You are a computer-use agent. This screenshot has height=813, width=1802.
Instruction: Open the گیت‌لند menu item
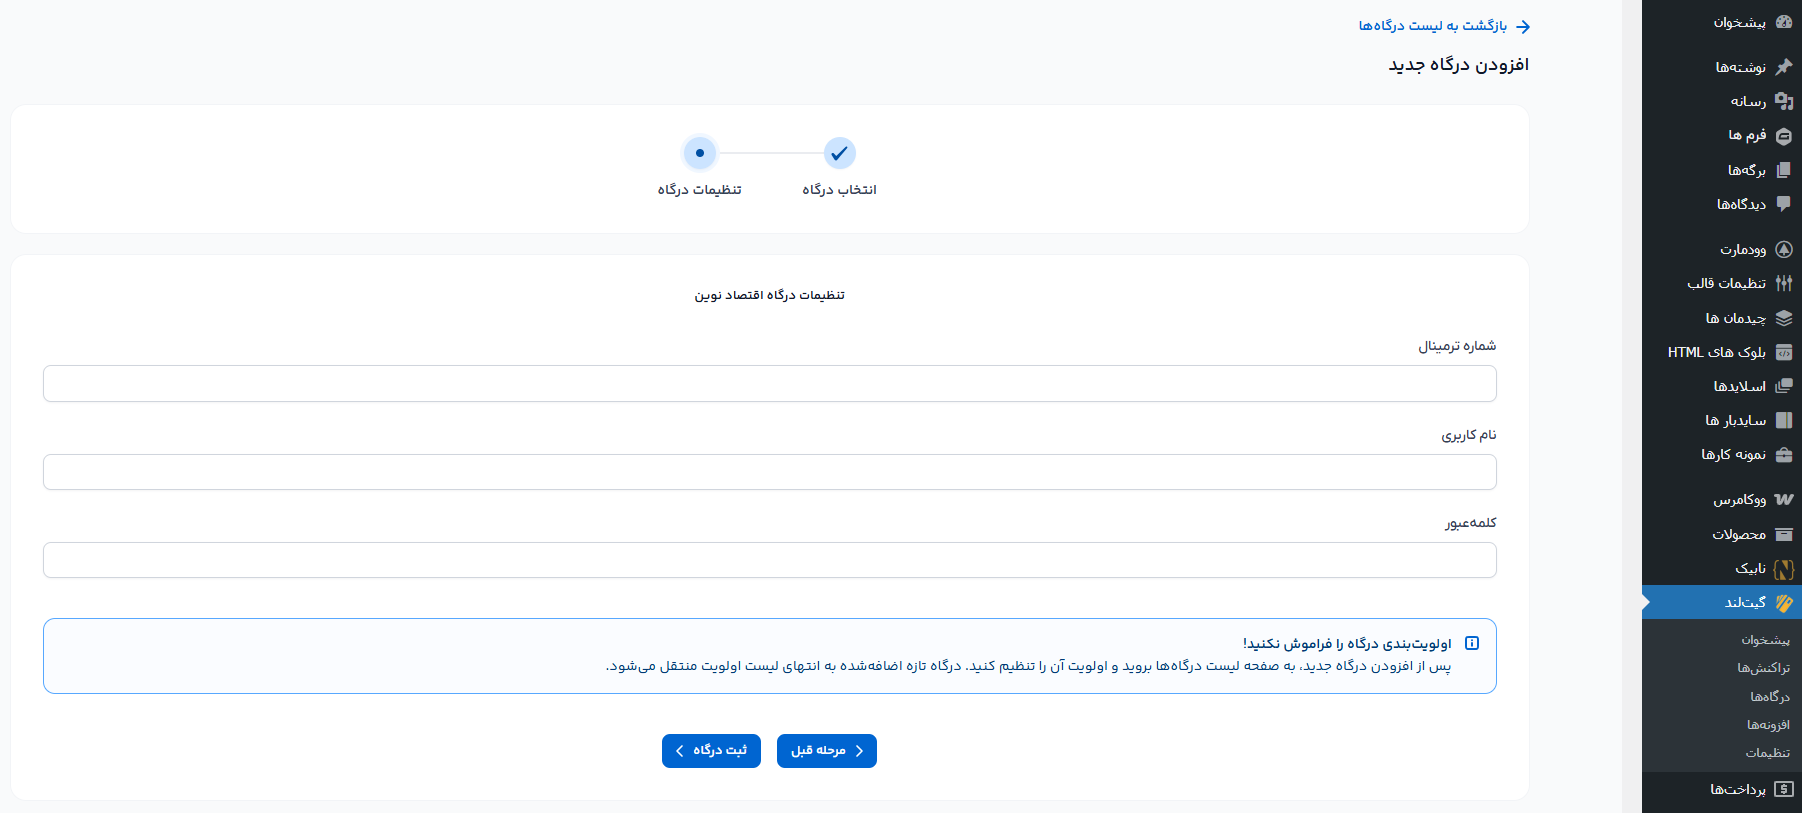1722,602
